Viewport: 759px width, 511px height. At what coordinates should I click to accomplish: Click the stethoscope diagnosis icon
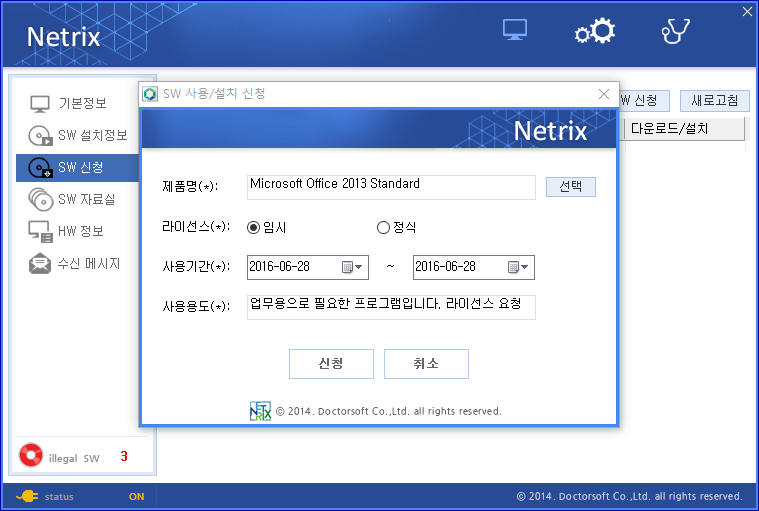[675, 31]
